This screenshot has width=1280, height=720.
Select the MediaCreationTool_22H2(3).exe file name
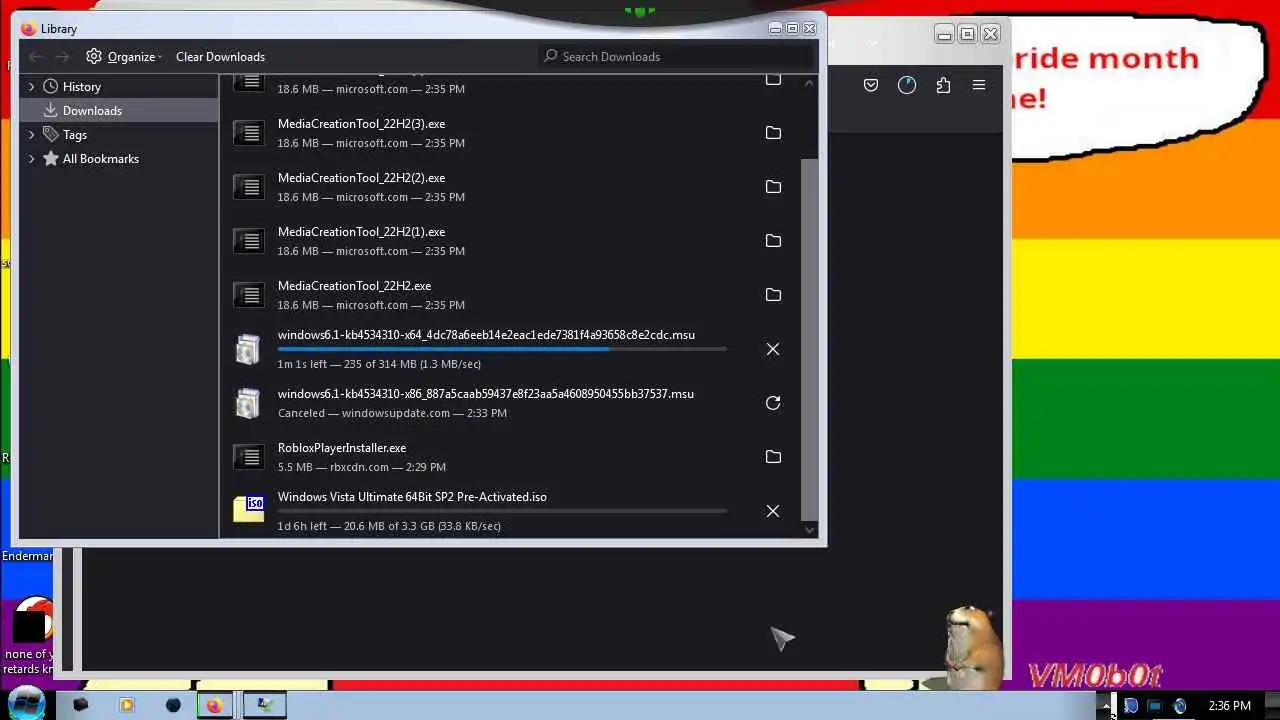(361, 124)
